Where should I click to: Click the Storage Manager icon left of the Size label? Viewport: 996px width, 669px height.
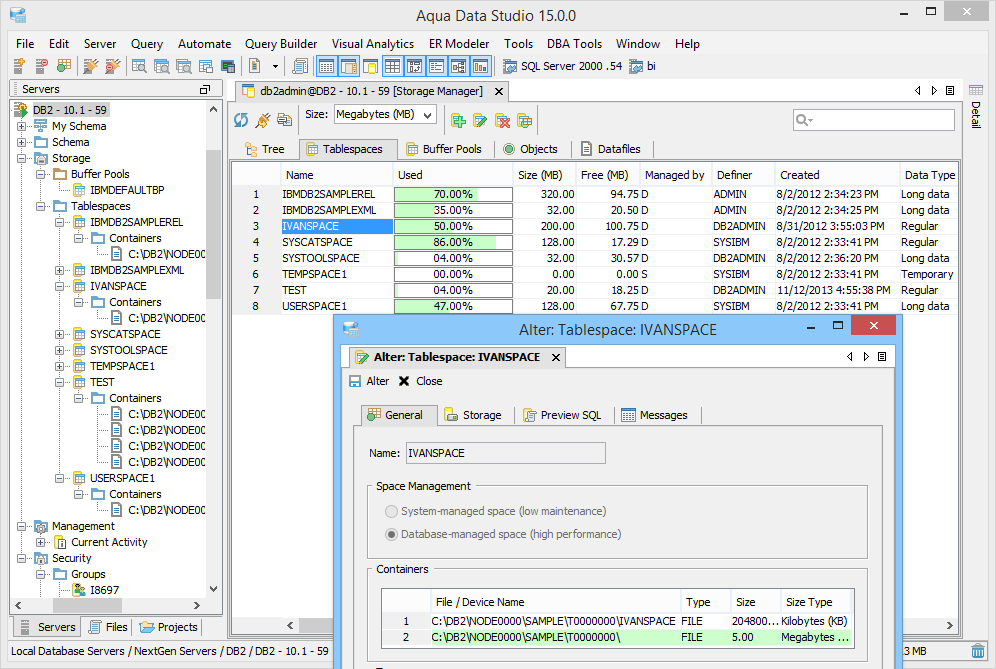tap(285, 119)
